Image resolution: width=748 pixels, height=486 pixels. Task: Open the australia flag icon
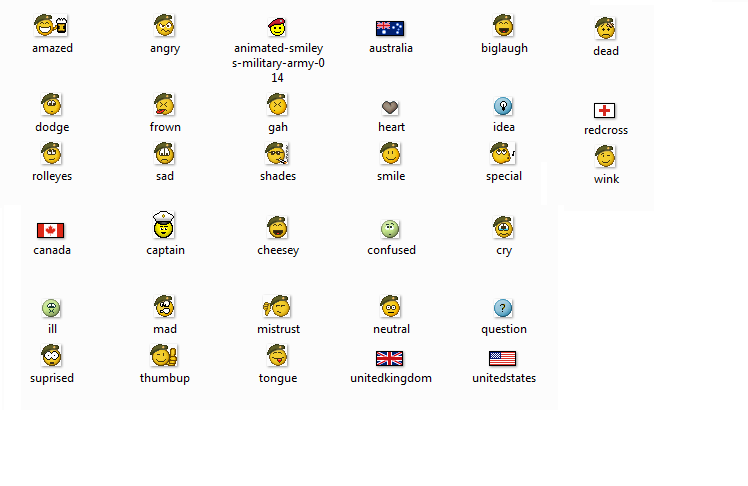tap(390, 28)
